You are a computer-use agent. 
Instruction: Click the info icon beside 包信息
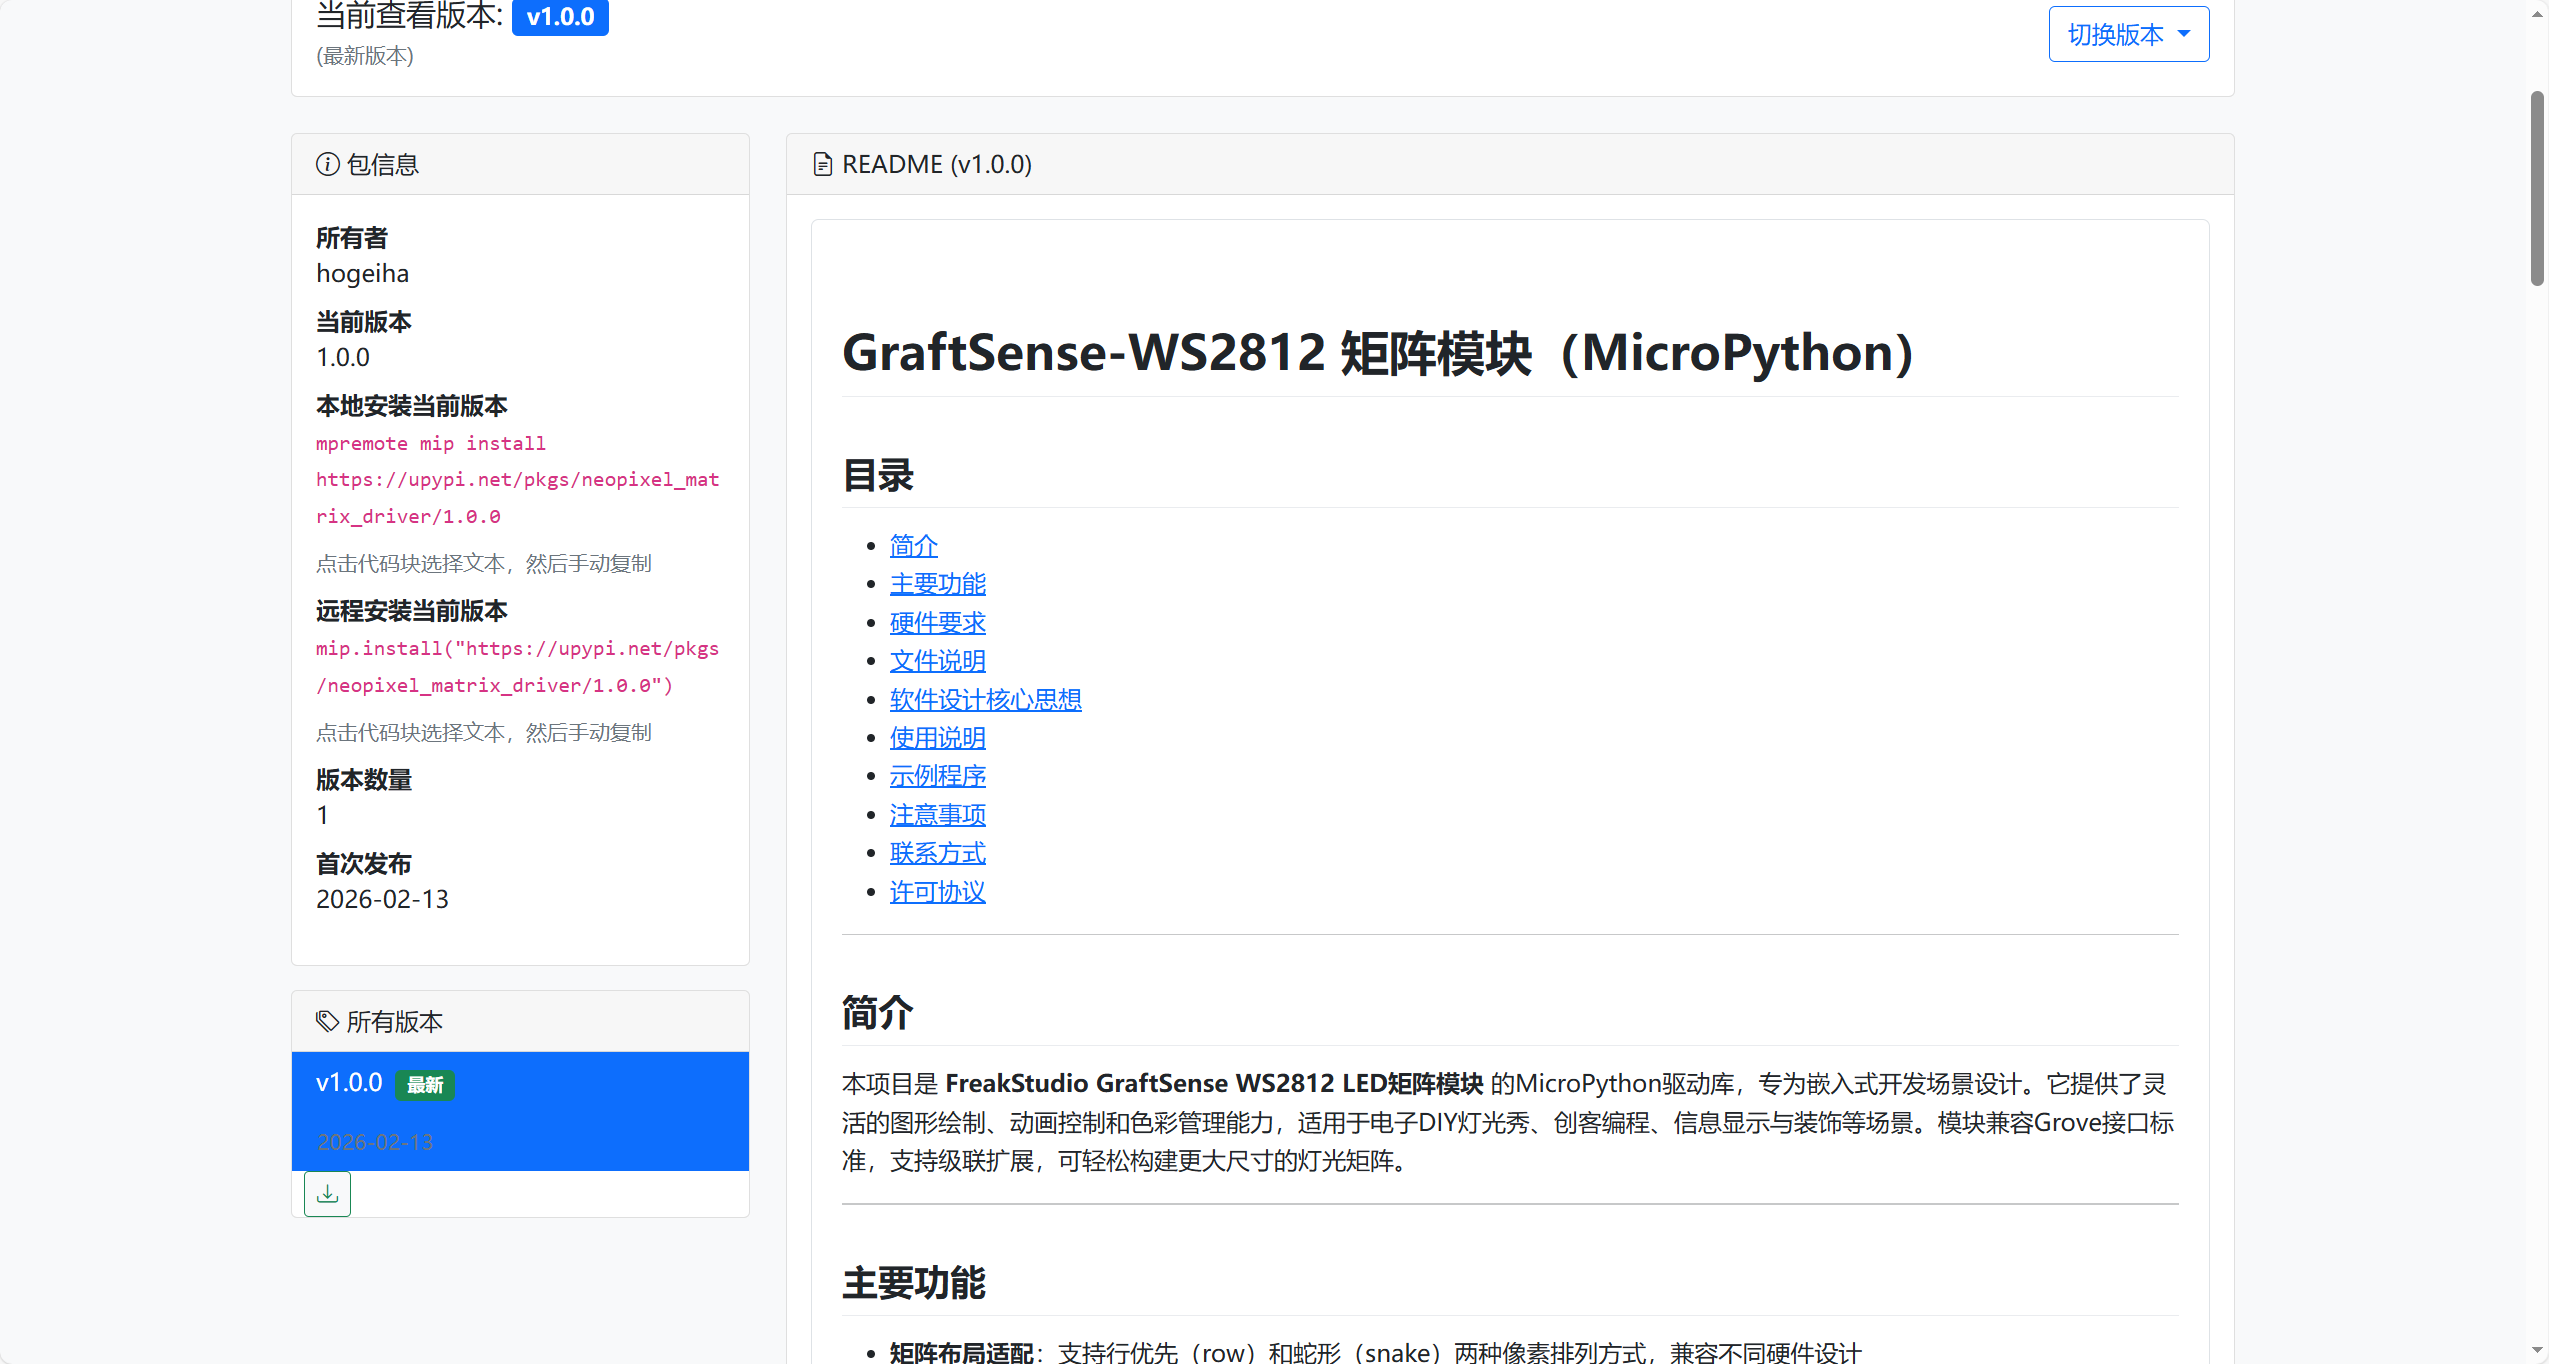(x=327, y=164)
